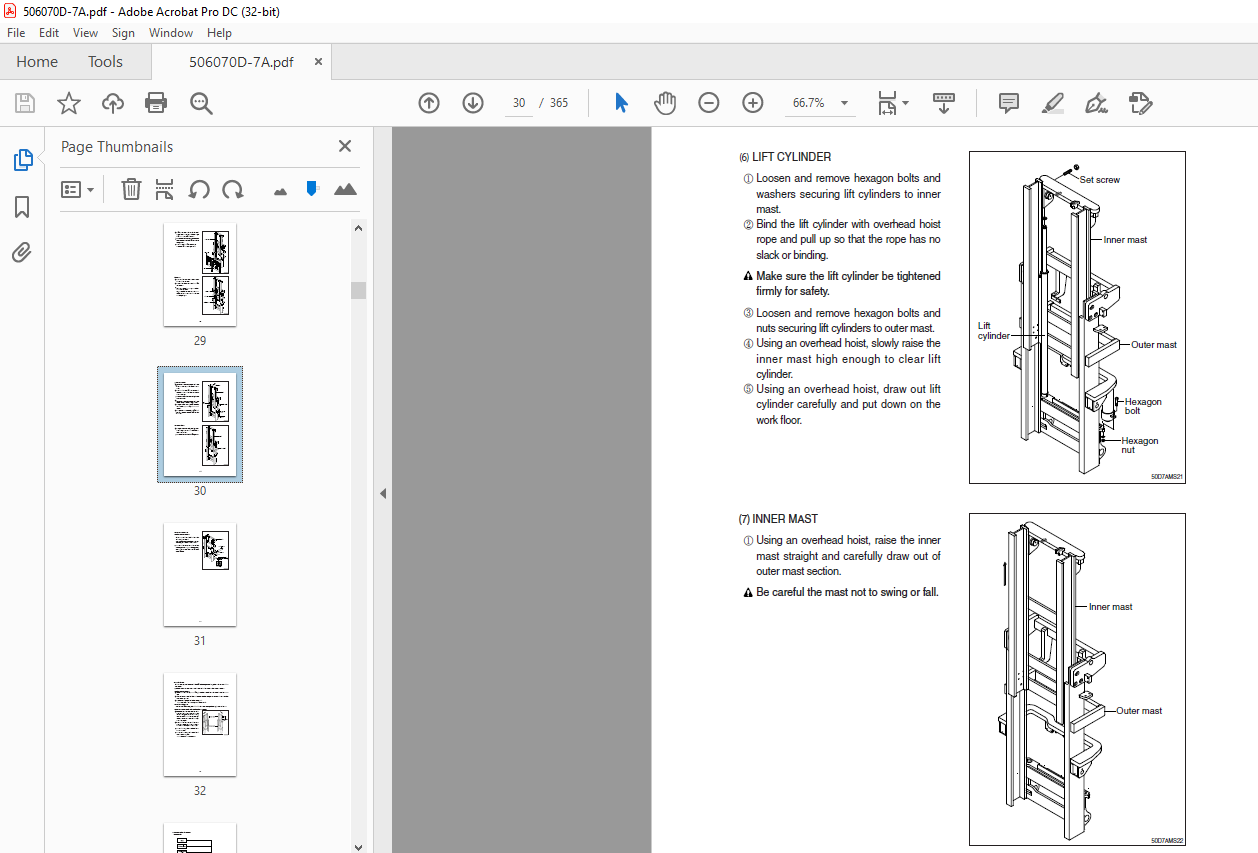Open the sign document tool

(1096, 103)
